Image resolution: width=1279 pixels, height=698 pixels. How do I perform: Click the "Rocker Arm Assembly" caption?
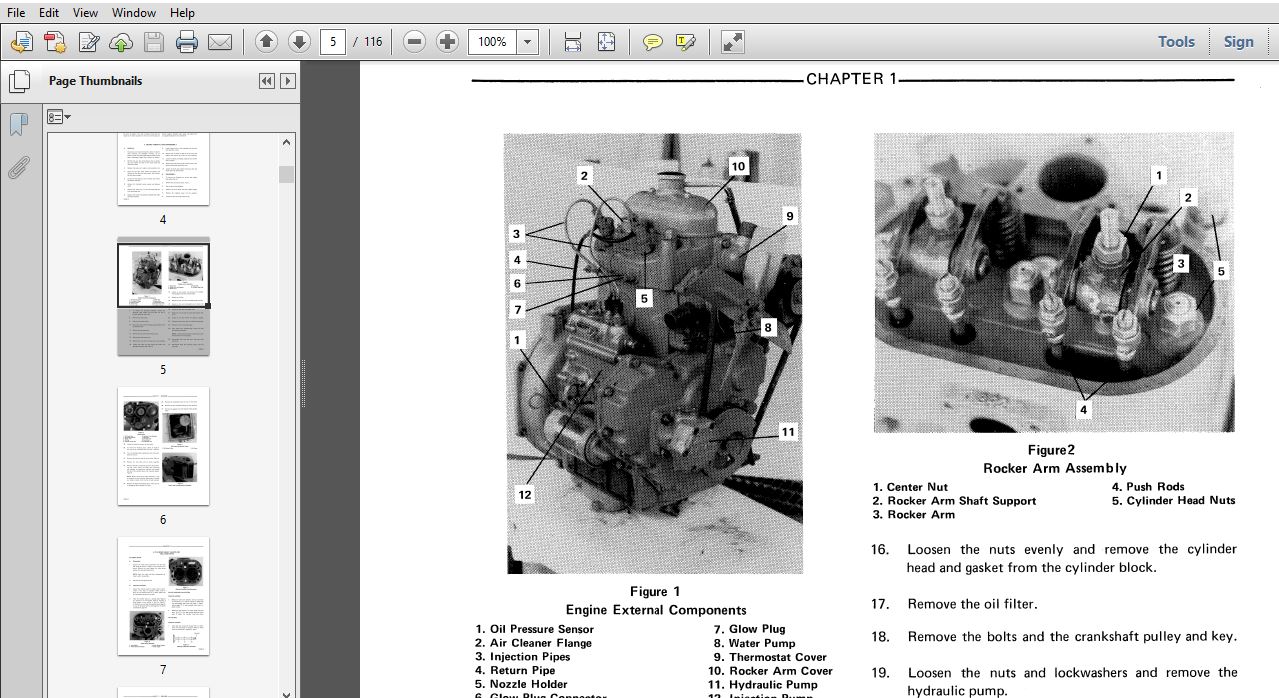pyautogui.click(x=1055, y=468)
